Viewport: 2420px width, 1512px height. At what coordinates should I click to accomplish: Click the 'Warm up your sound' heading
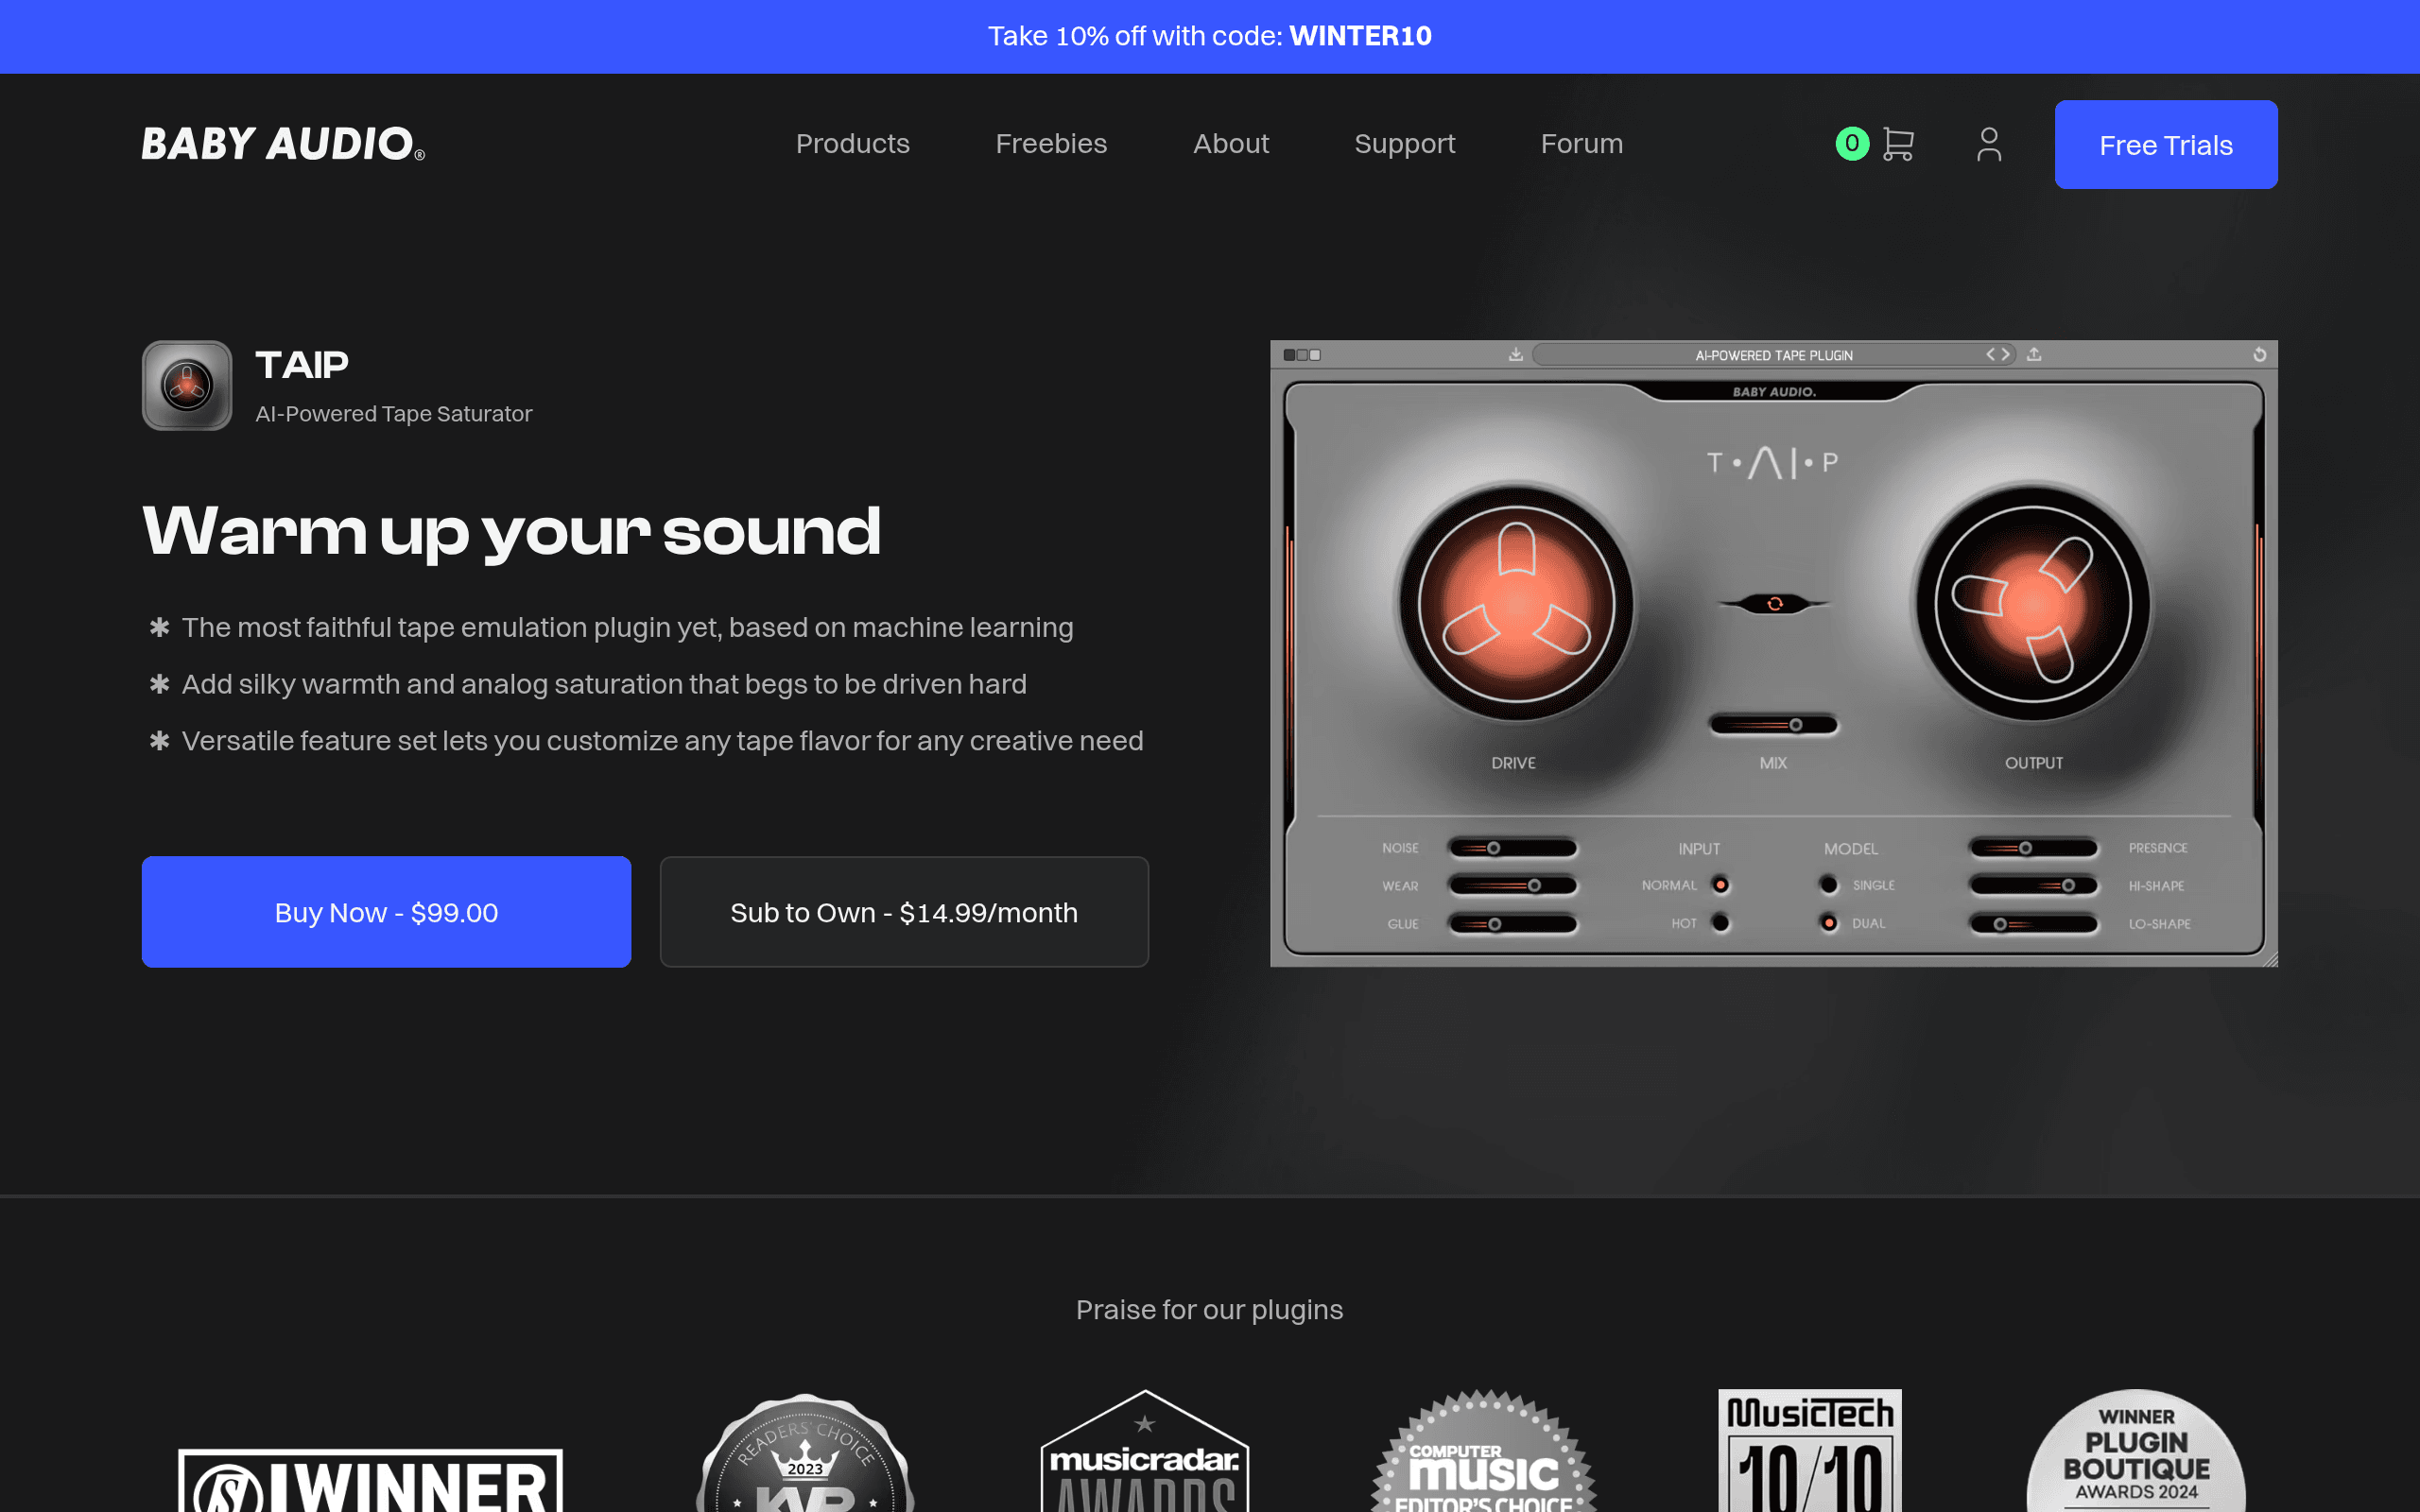pyautogui.click(x=512, y=531)
